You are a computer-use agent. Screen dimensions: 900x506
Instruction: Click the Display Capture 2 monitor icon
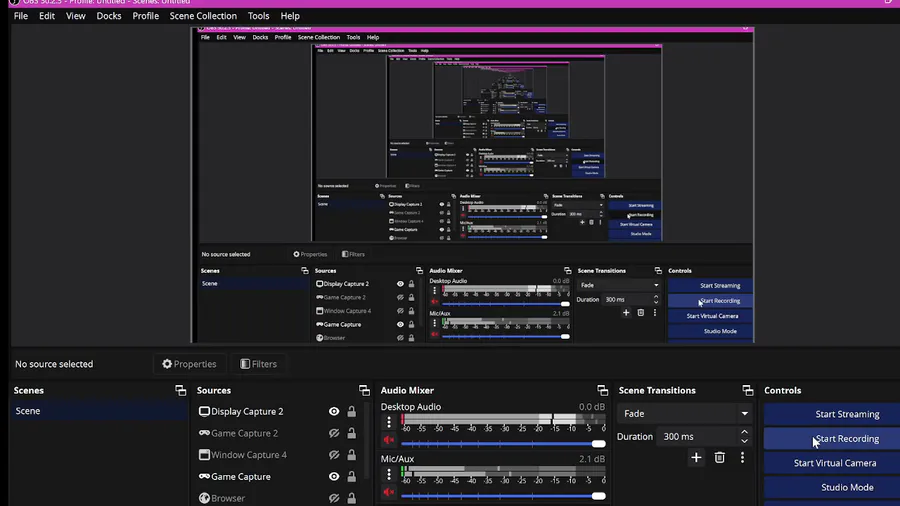click(x=204, y=411)
